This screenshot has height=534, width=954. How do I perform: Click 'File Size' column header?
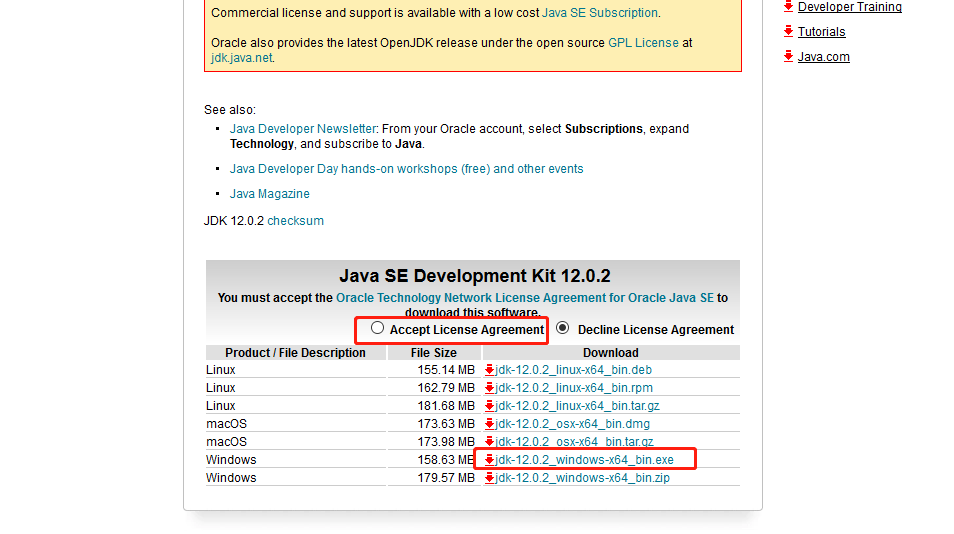point(434,353)
